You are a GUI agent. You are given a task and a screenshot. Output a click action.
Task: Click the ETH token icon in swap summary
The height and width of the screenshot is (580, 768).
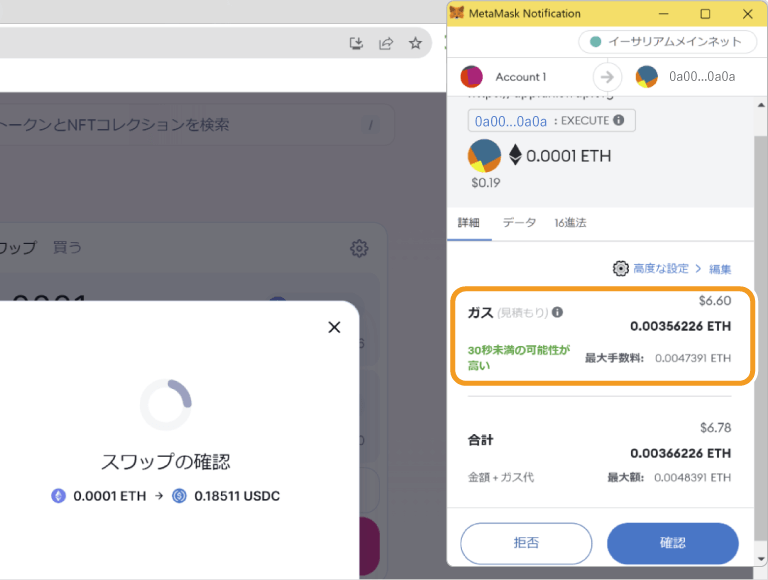(58, 496)
